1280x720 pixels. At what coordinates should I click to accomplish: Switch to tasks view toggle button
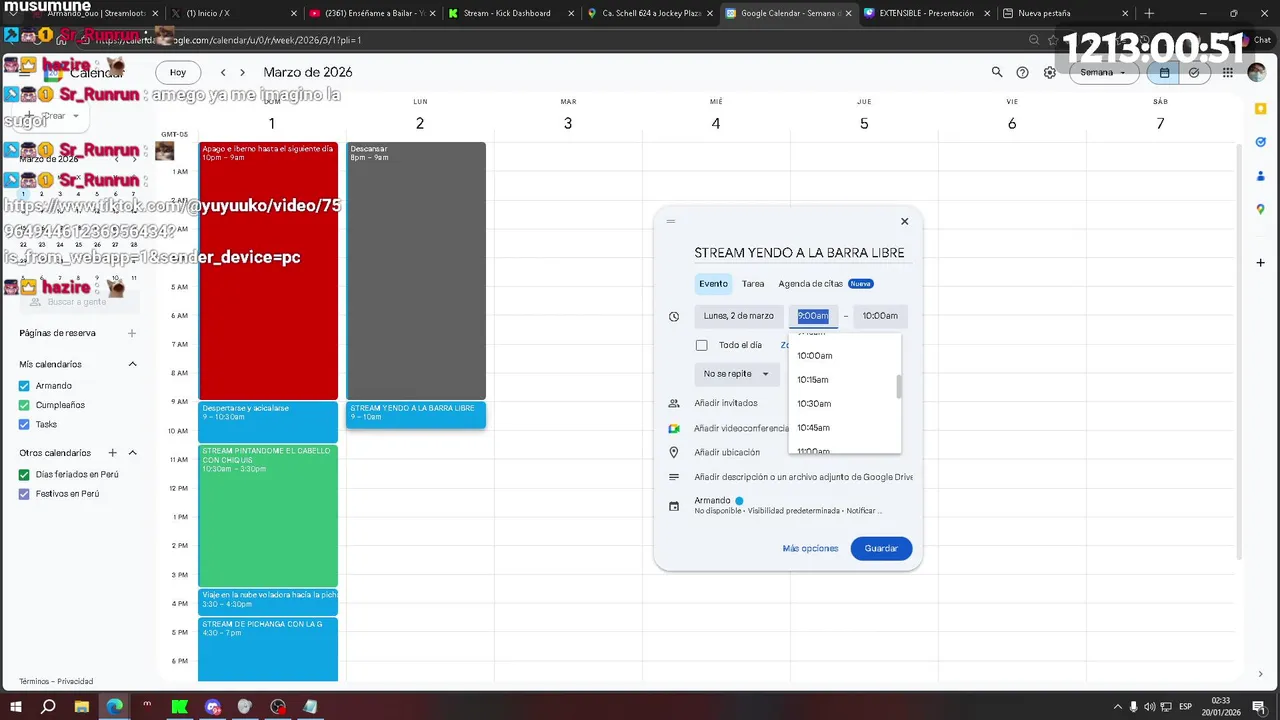pos(1194,72)
